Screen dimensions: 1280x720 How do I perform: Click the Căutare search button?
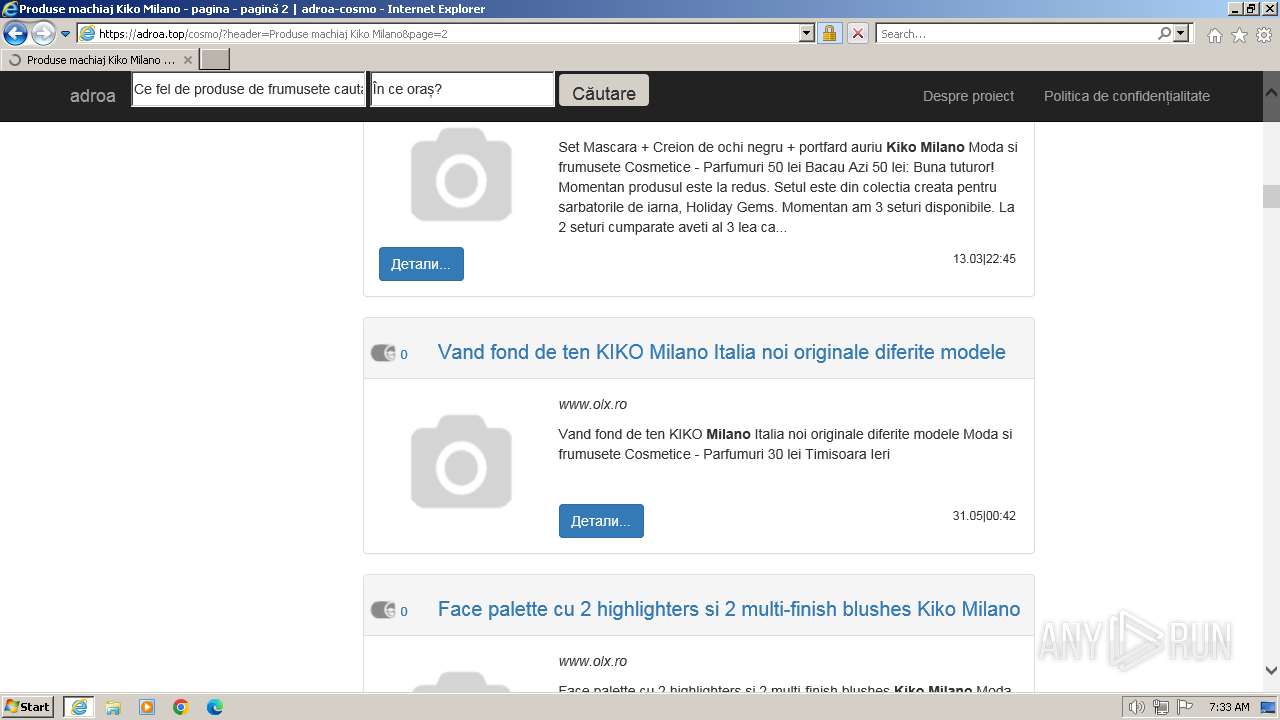[x=604, y=92]
